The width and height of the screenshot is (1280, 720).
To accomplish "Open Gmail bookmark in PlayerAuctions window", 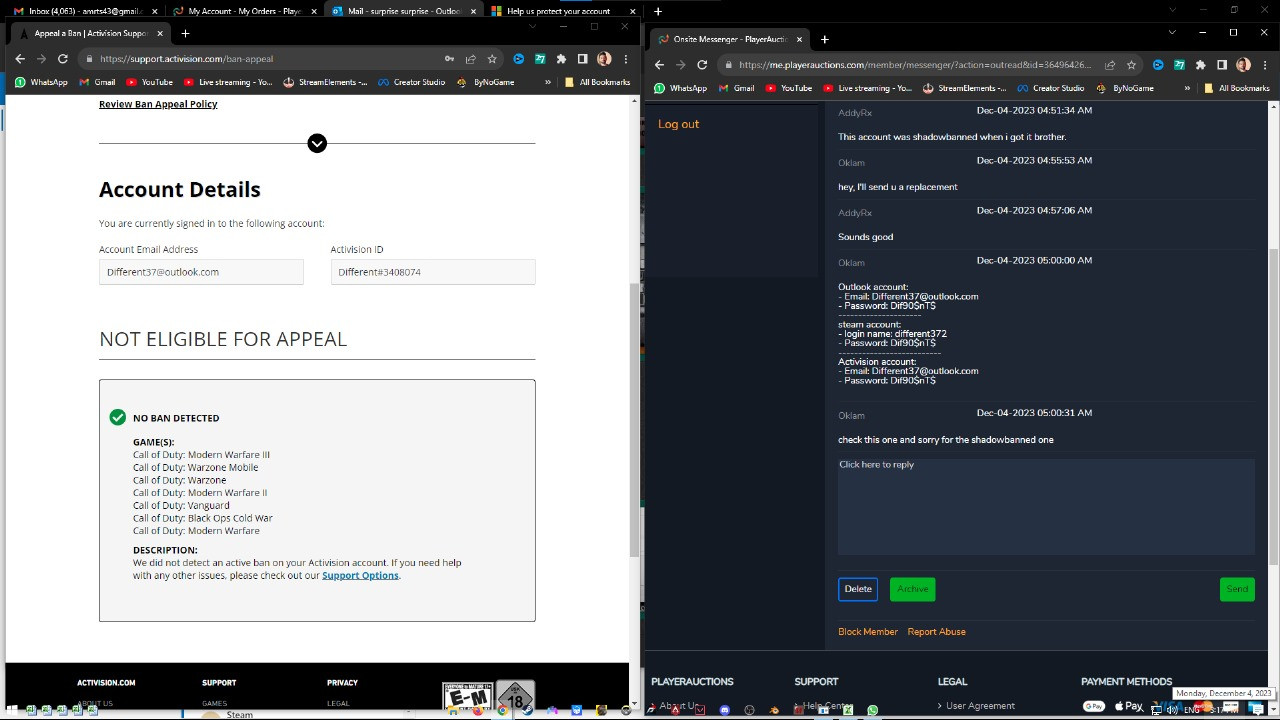I will (736, 88).
